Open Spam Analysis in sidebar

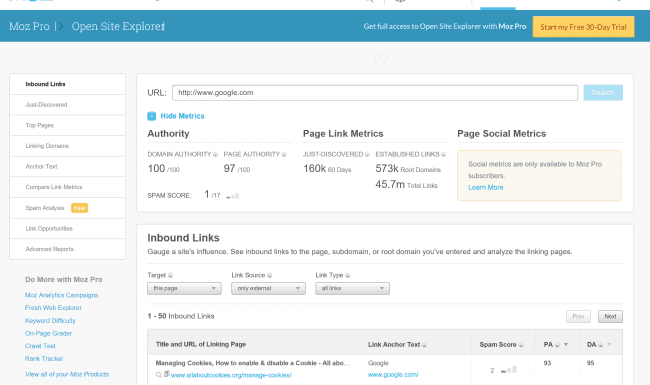[68, 208]
